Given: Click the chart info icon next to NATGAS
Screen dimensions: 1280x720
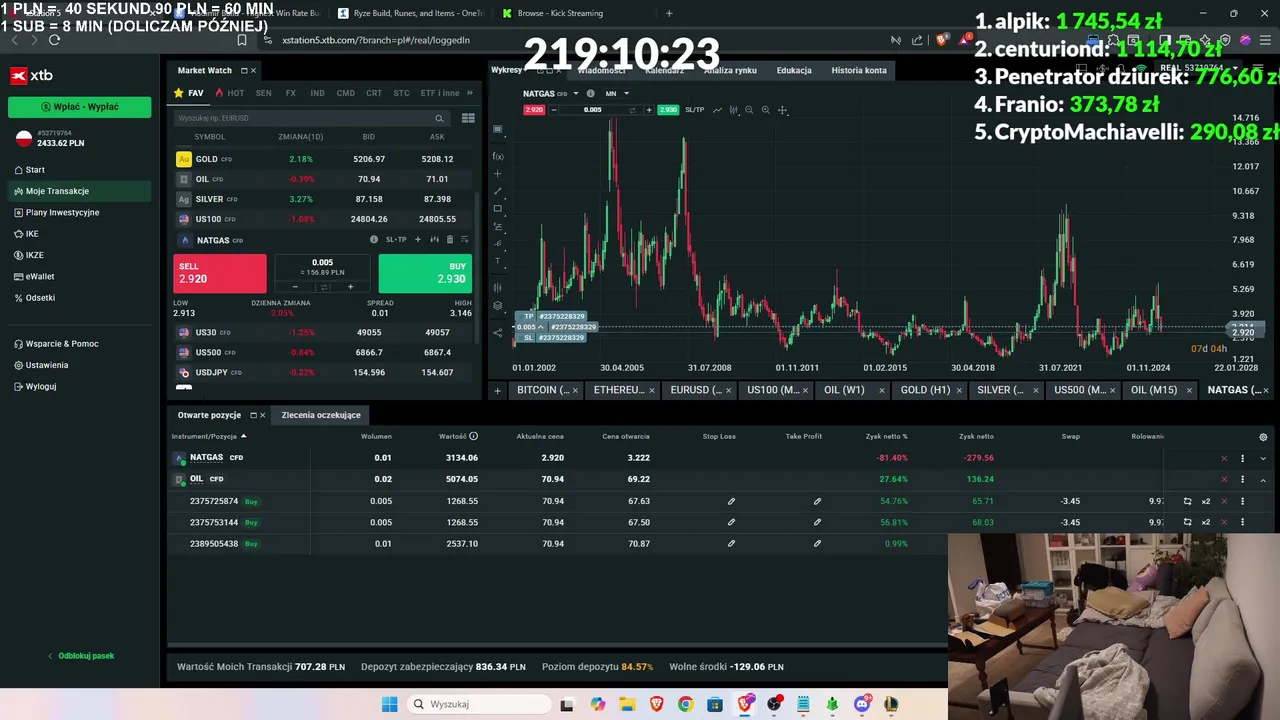Looking at the screenshot, I should (591, 93).
